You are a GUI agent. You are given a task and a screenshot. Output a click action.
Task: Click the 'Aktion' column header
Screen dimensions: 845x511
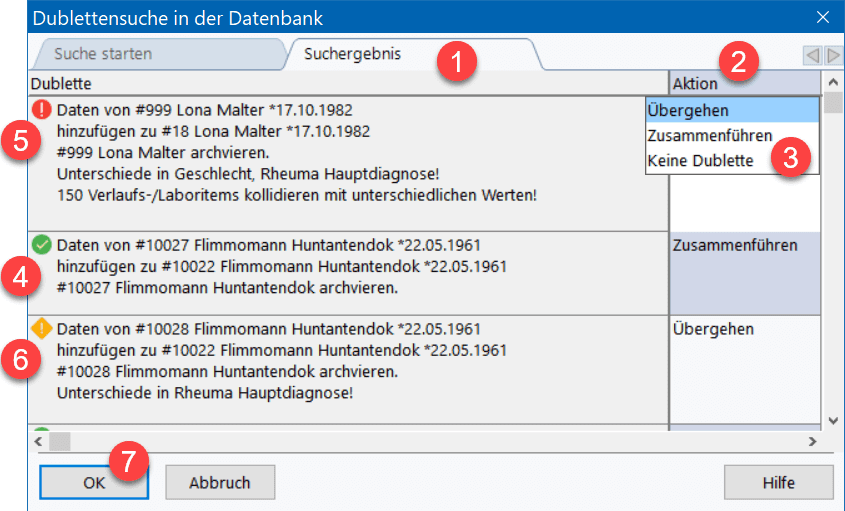point(744,84)
